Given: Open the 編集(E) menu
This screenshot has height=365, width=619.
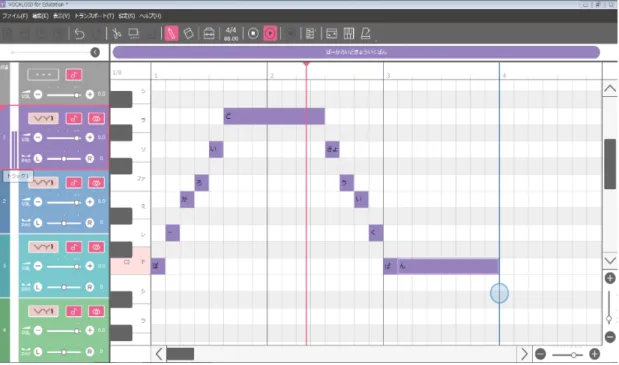Looking at the screenshot, I should coord(40,16).
